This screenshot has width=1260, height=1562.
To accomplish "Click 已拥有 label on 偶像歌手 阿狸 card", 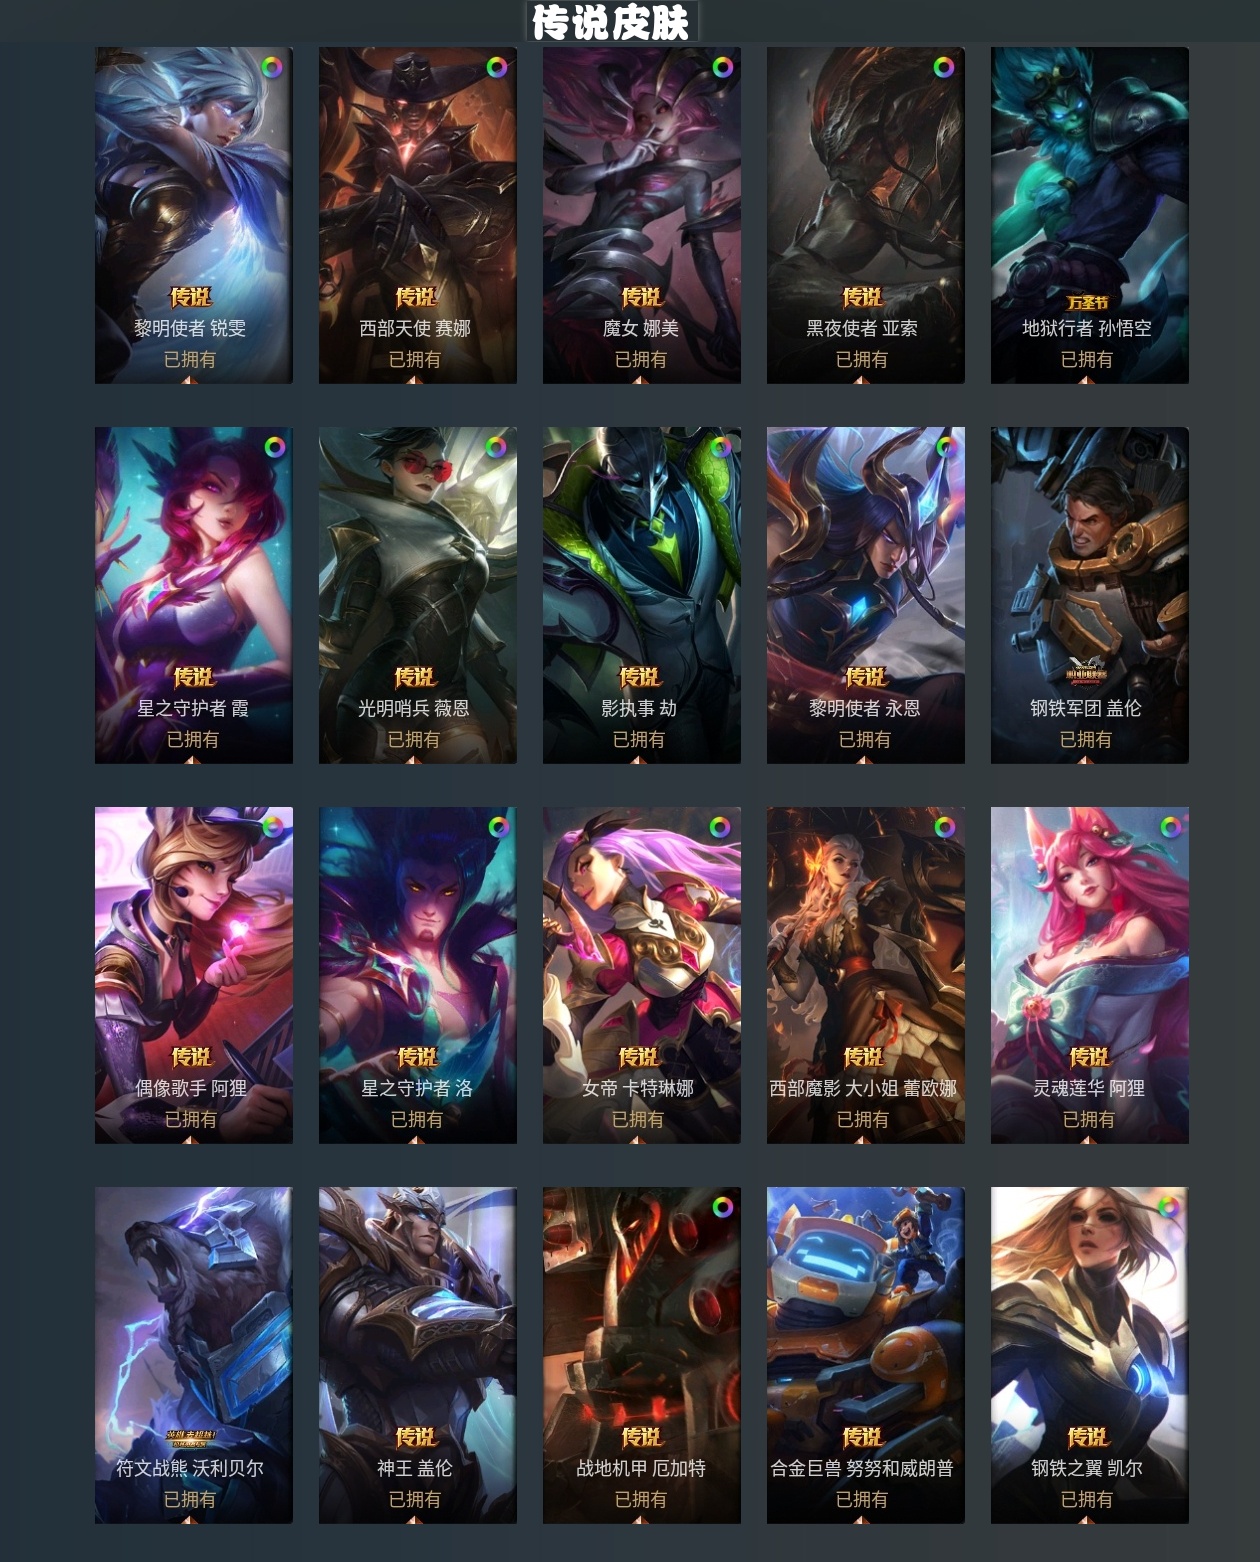I will coord(191,1119).
